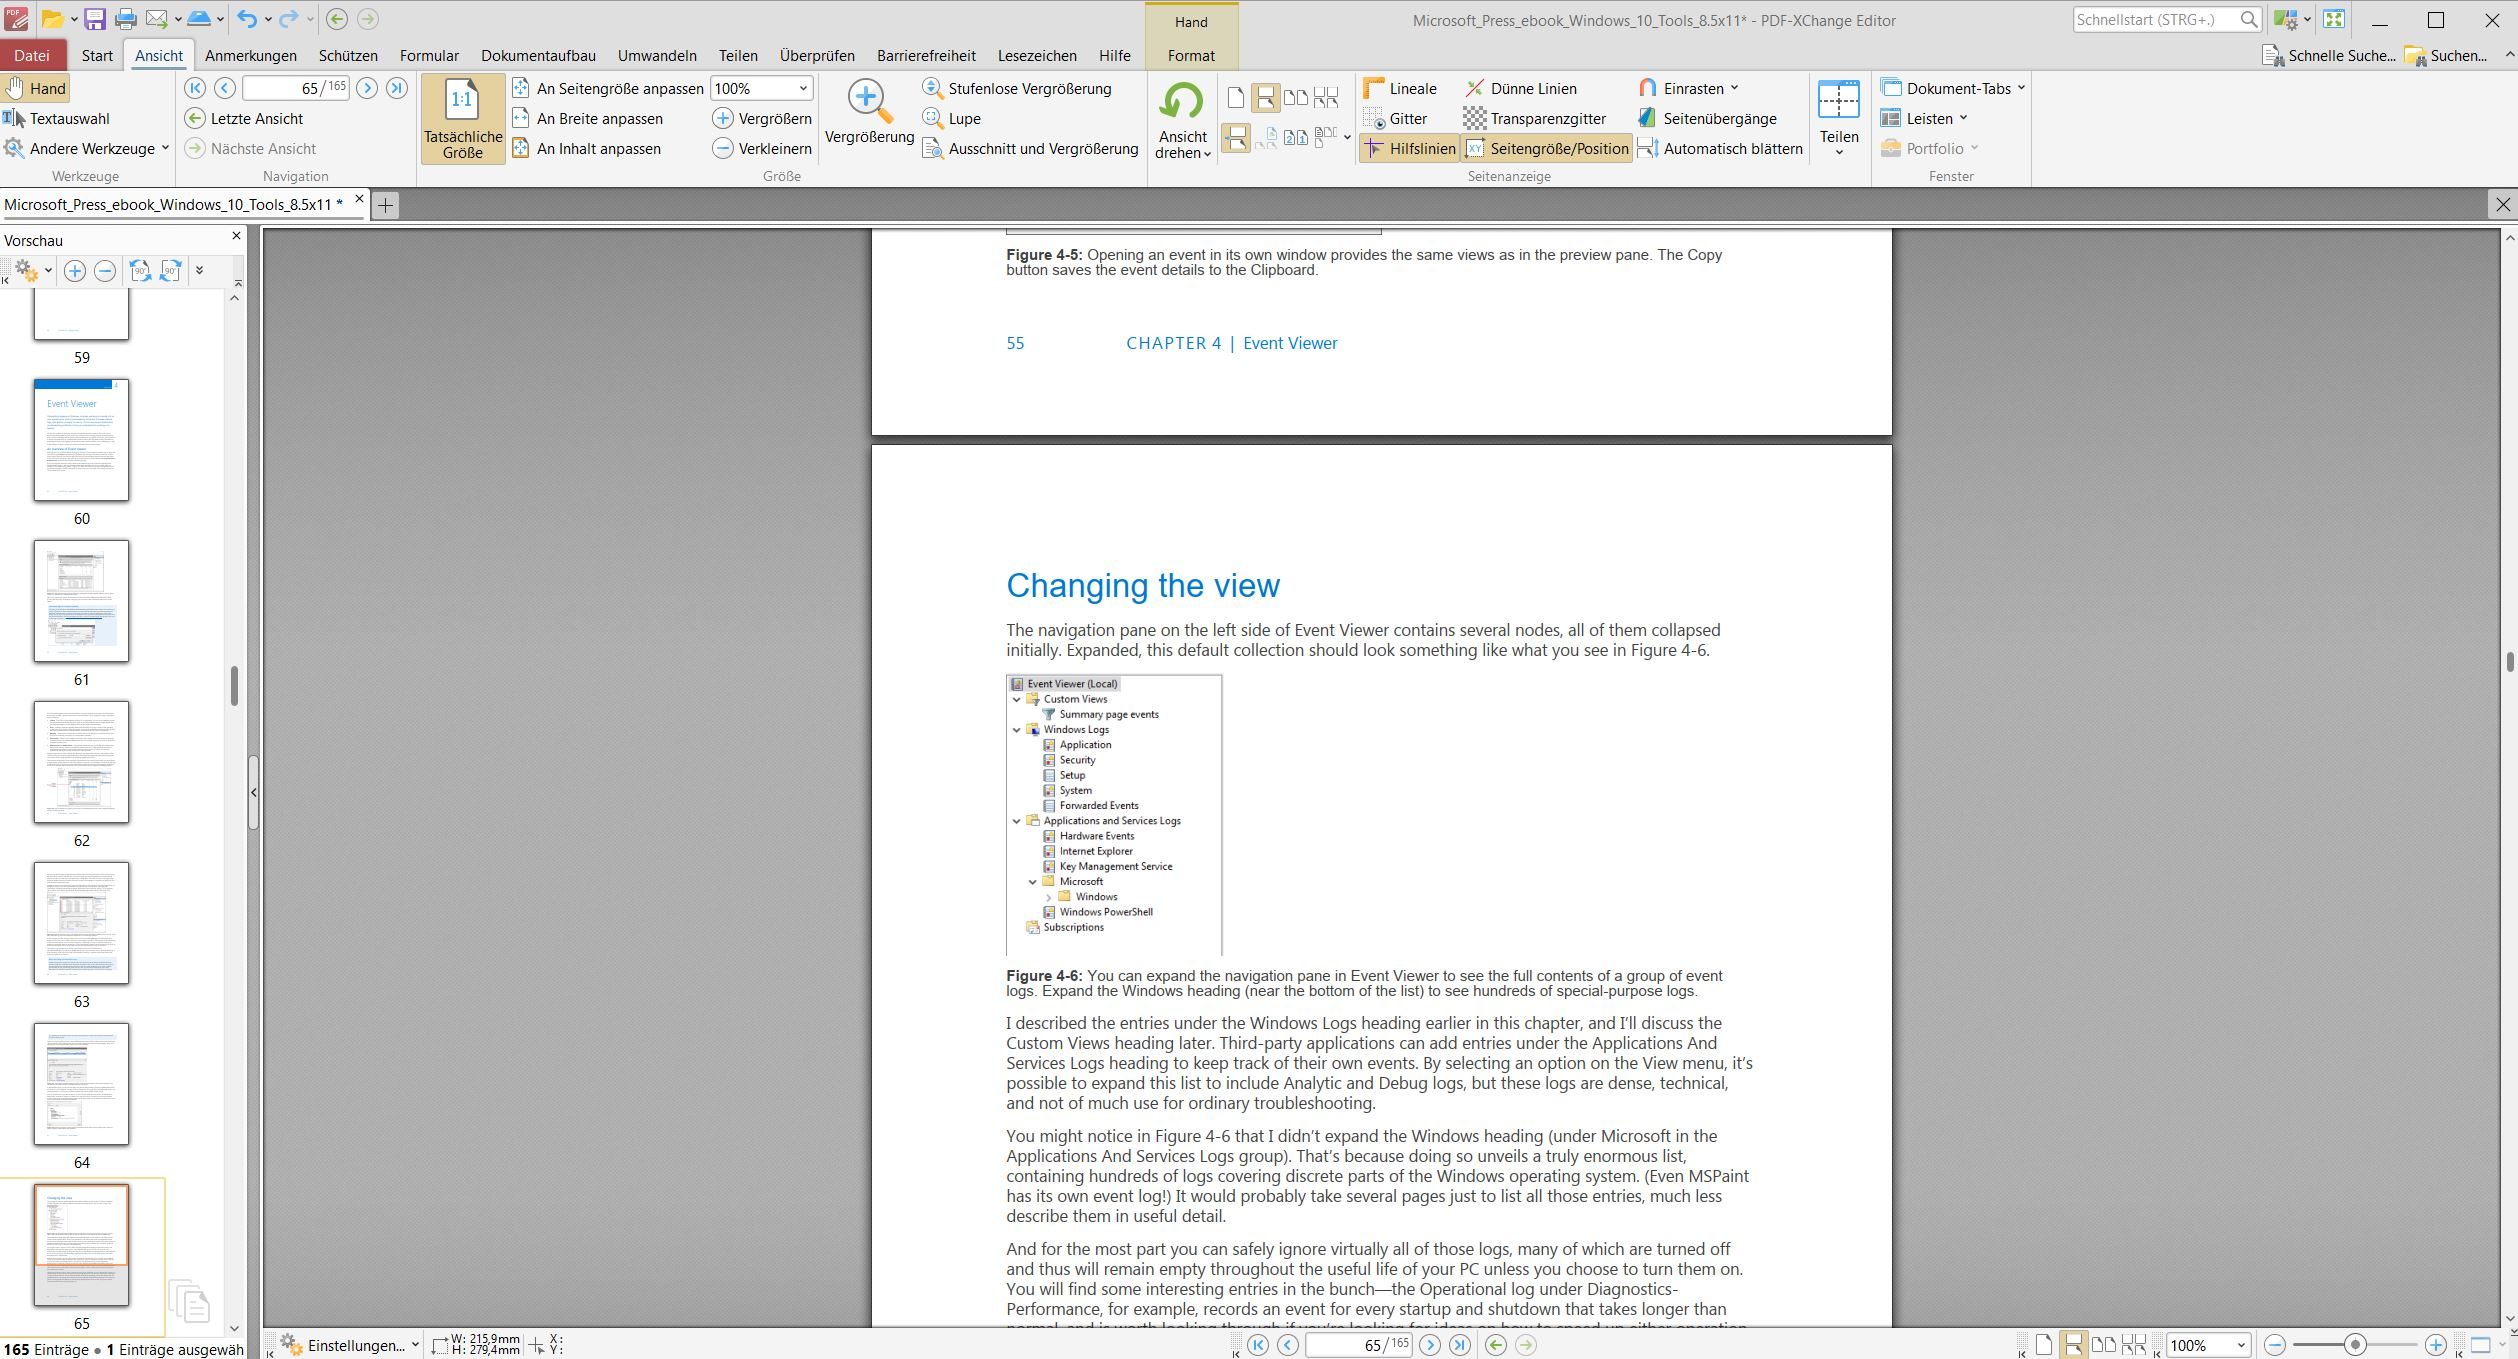Open the Datei menu

point(32,55)
